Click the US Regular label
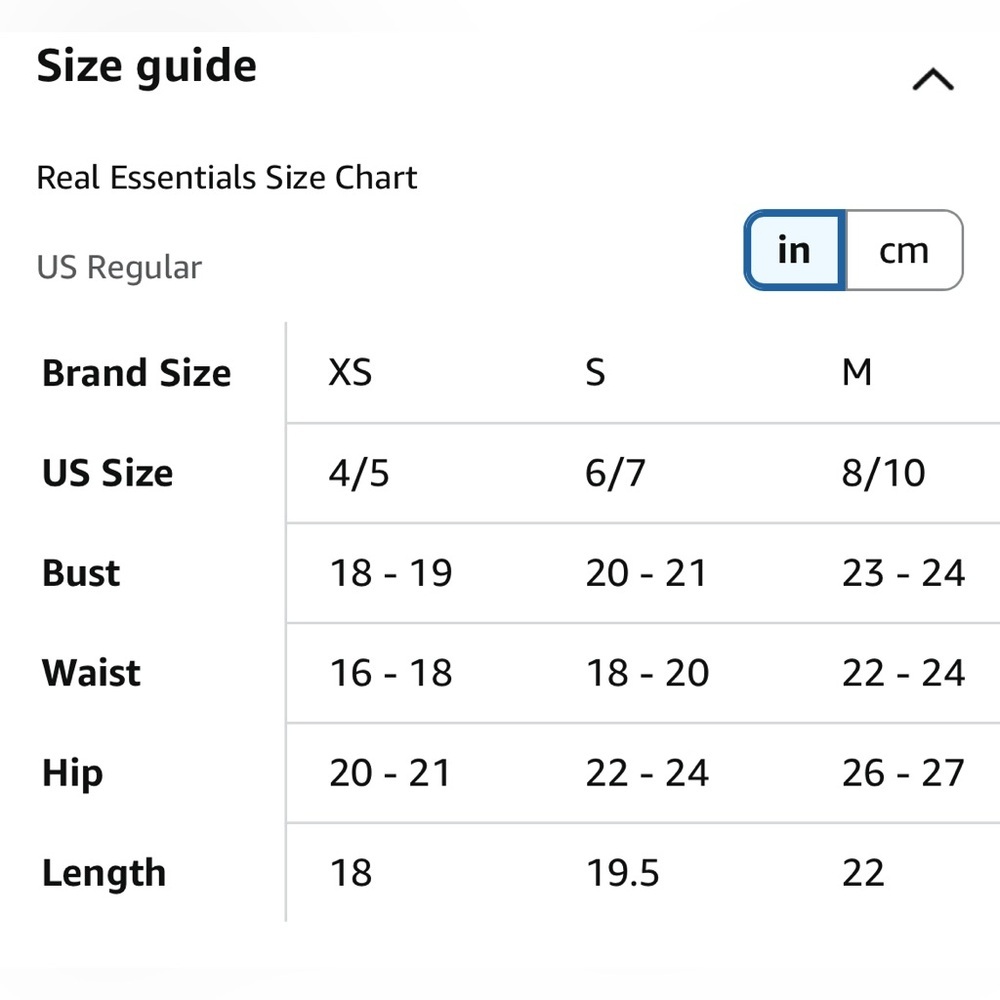This screenshot has height=1000, width=1000. tap(119, 267)
